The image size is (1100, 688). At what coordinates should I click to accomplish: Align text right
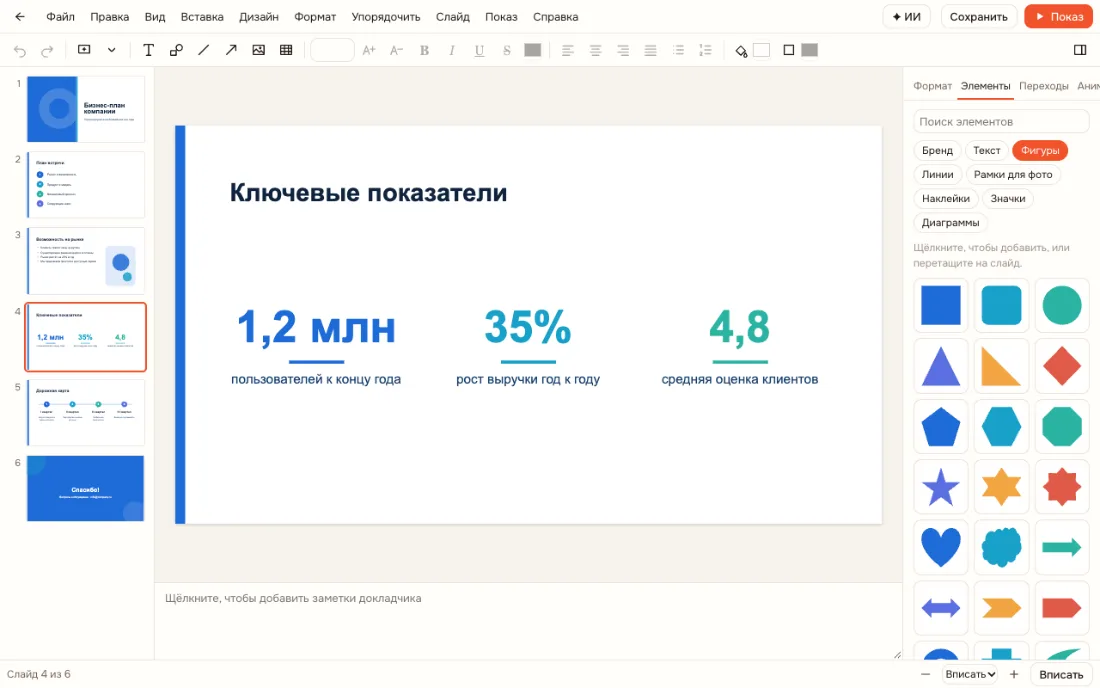click(x=623, y=50)
